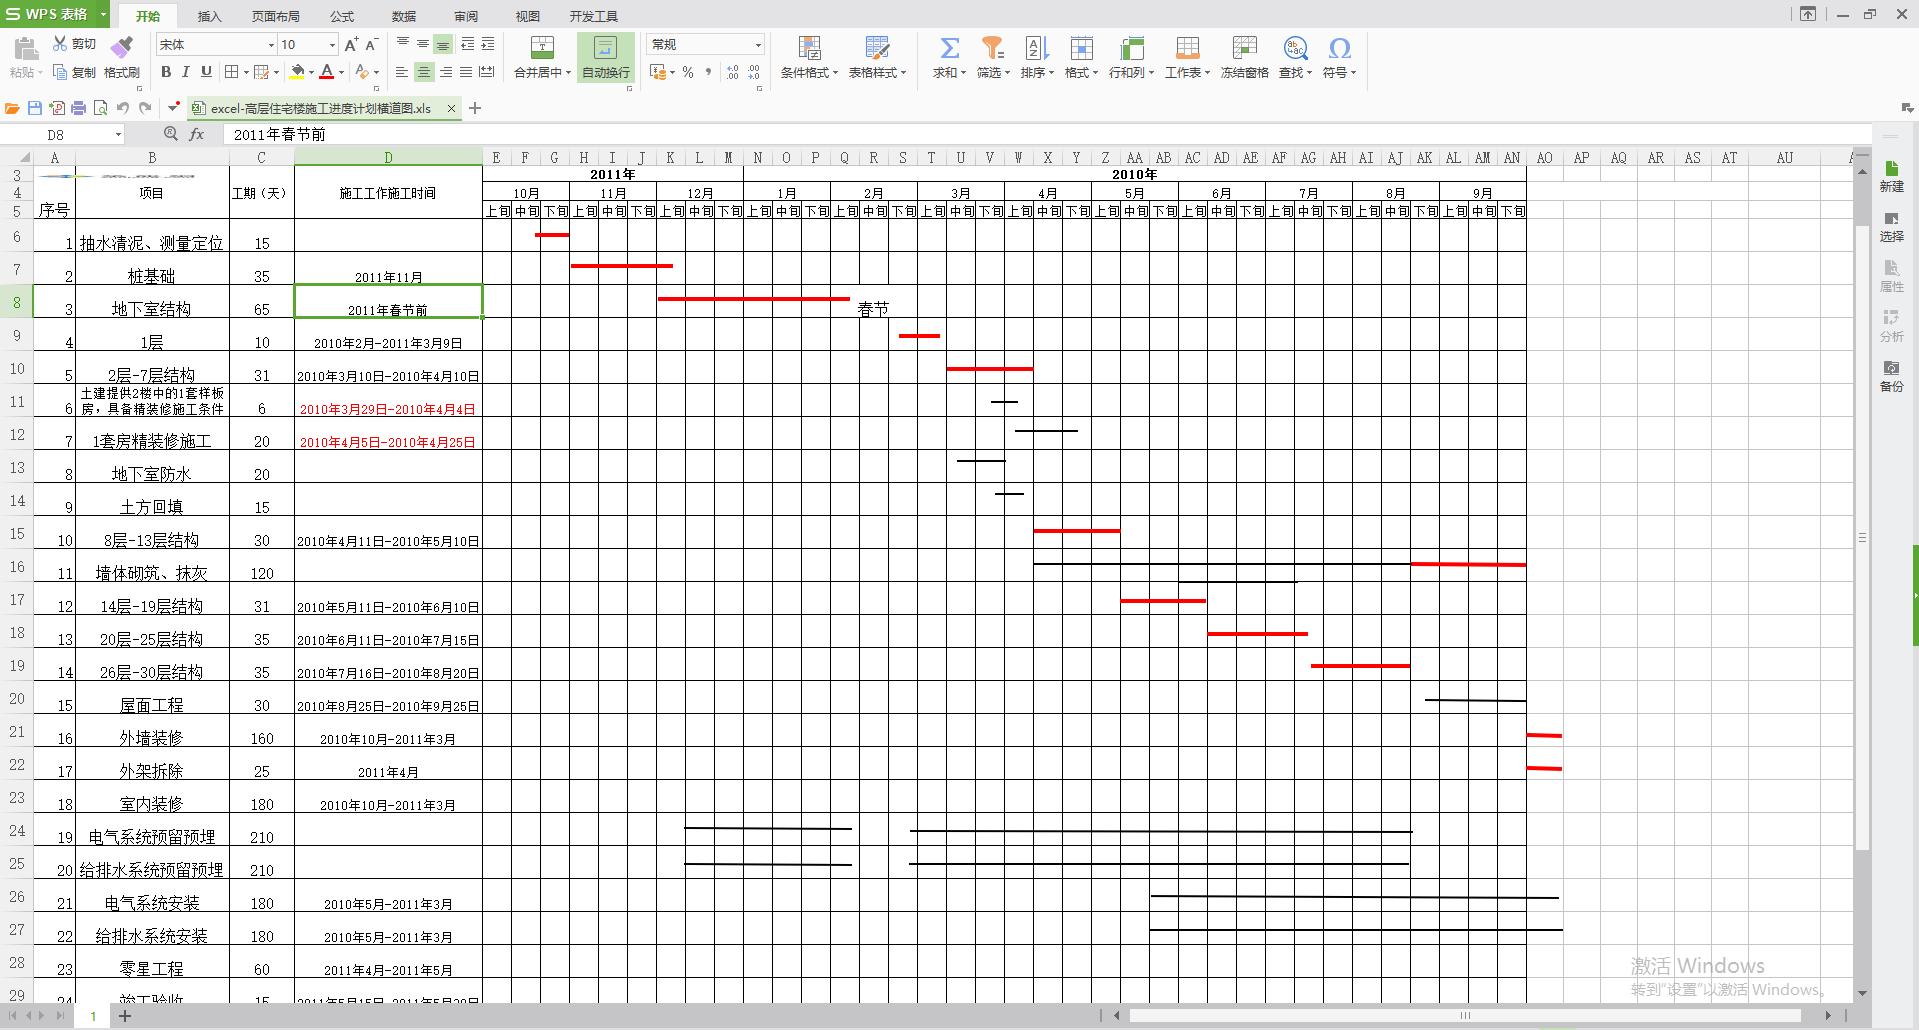Click the Paste (粘贴) clipboard icon
Viewport: 1919px width, 1030px height.
tap(26, 48)
